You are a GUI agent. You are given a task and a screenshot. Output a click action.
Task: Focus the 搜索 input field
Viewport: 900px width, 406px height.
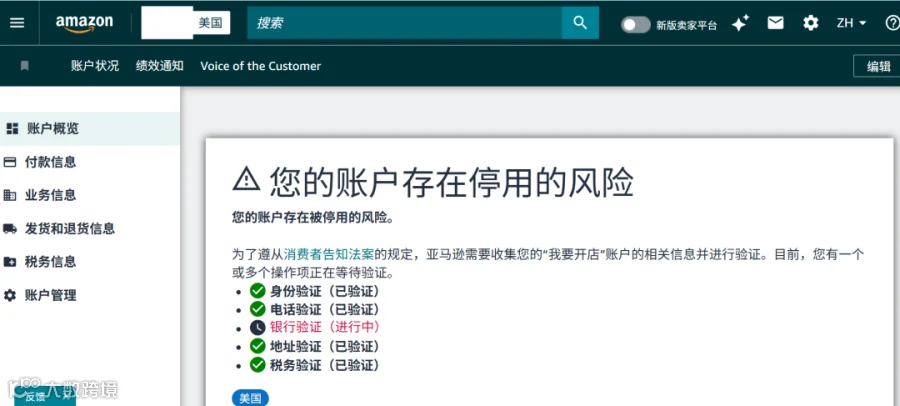404,23
